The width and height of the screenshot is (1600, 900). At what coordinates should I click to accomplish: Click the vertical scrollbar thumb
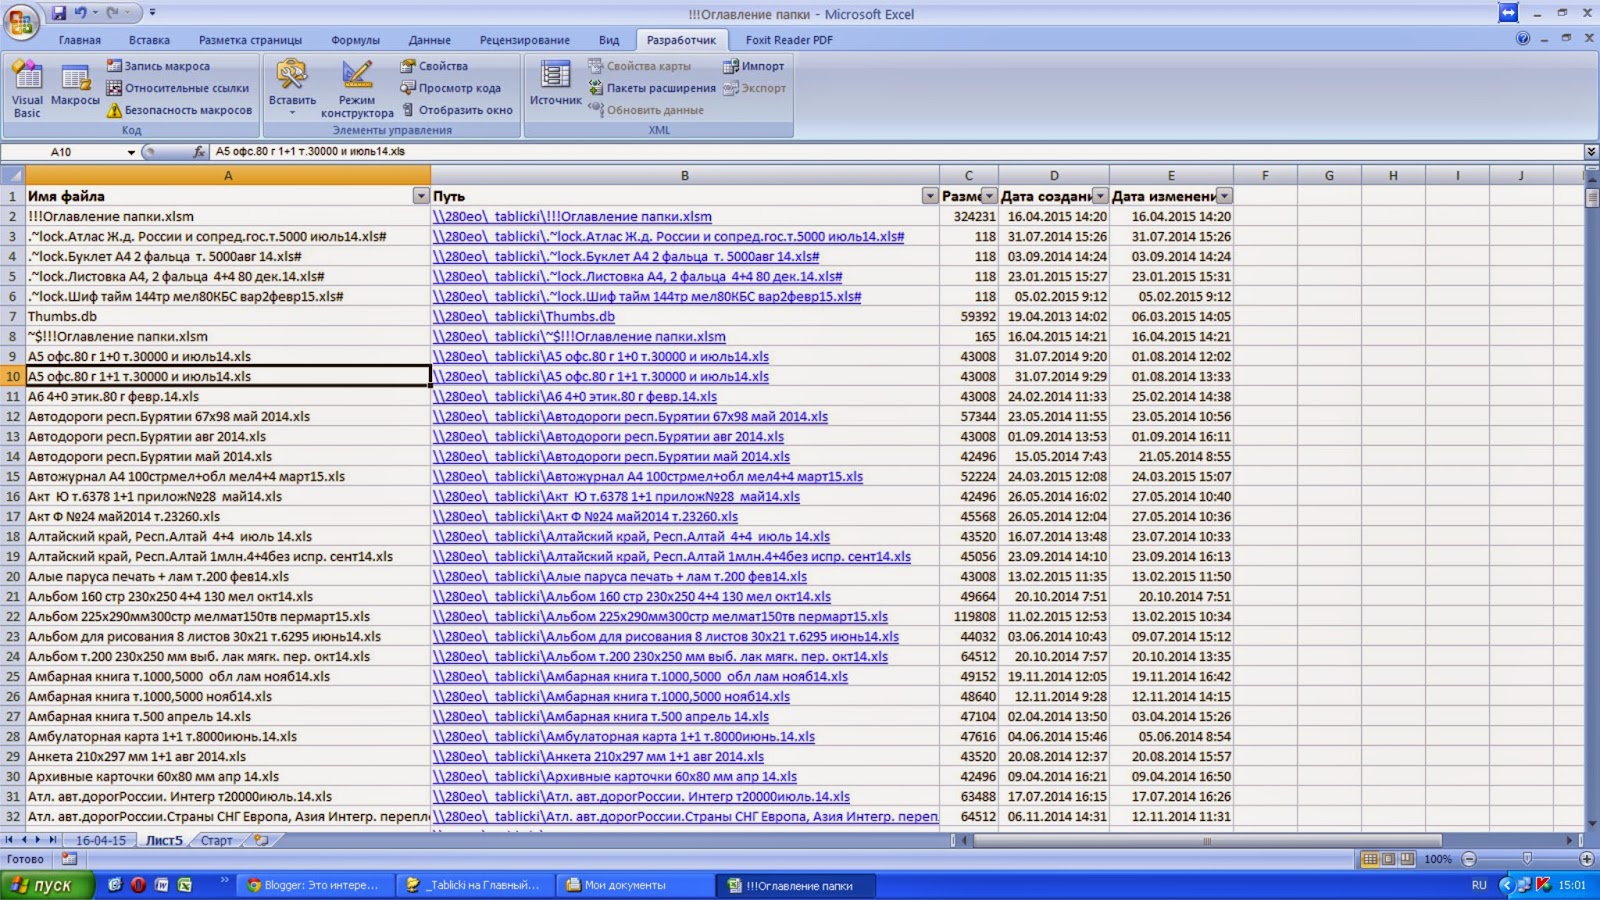tap(1591, 197)
